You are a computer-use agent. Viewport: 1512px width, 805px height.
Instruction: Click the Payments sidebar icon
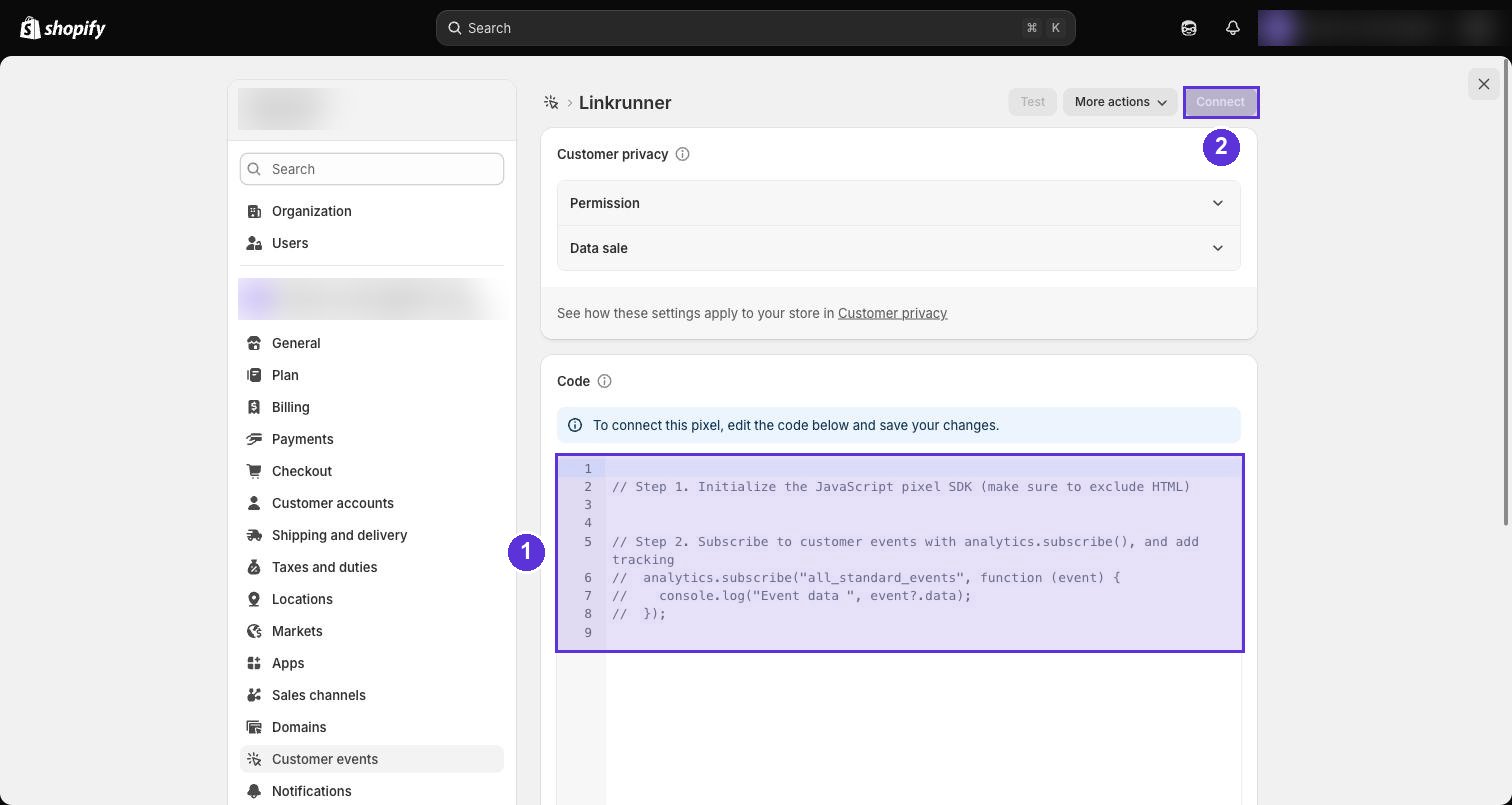[254, 439]
